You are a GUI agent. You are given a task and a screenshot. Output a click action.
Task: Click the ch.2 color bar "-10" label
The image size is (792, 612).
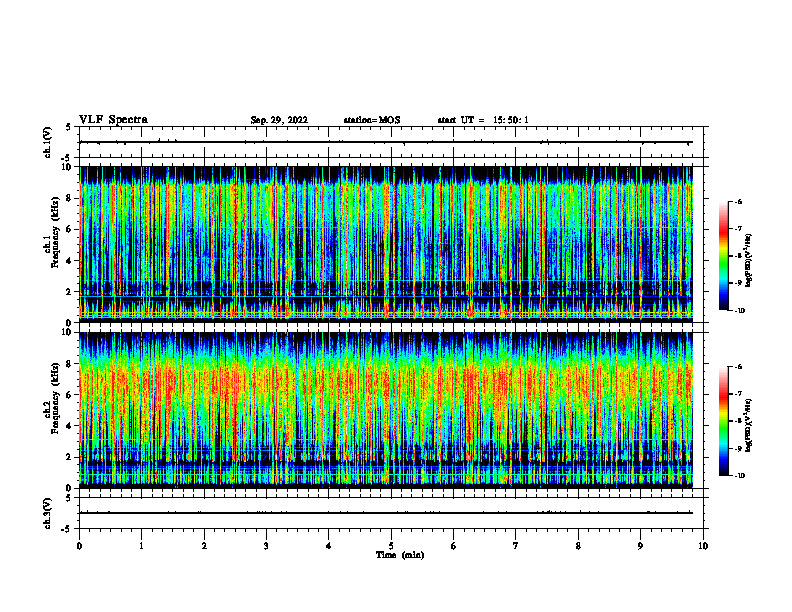coord(738,476)
